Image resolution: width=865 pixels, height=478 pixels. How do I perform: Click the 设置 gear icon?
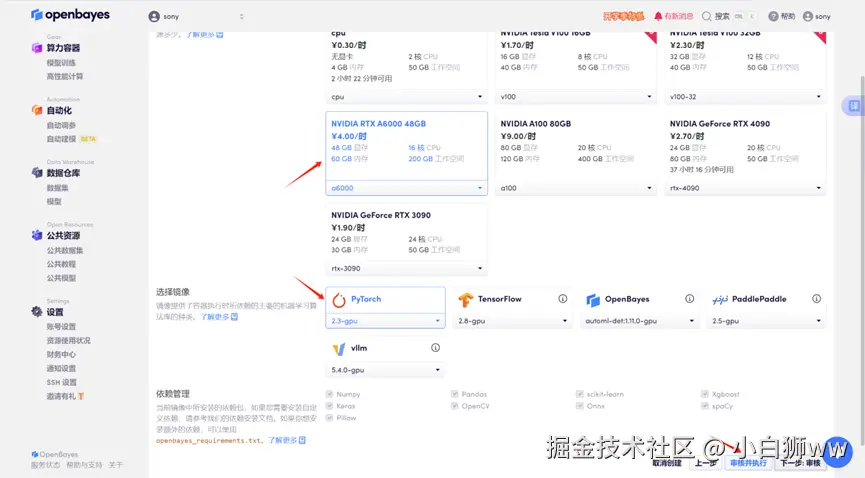point(36,312)
